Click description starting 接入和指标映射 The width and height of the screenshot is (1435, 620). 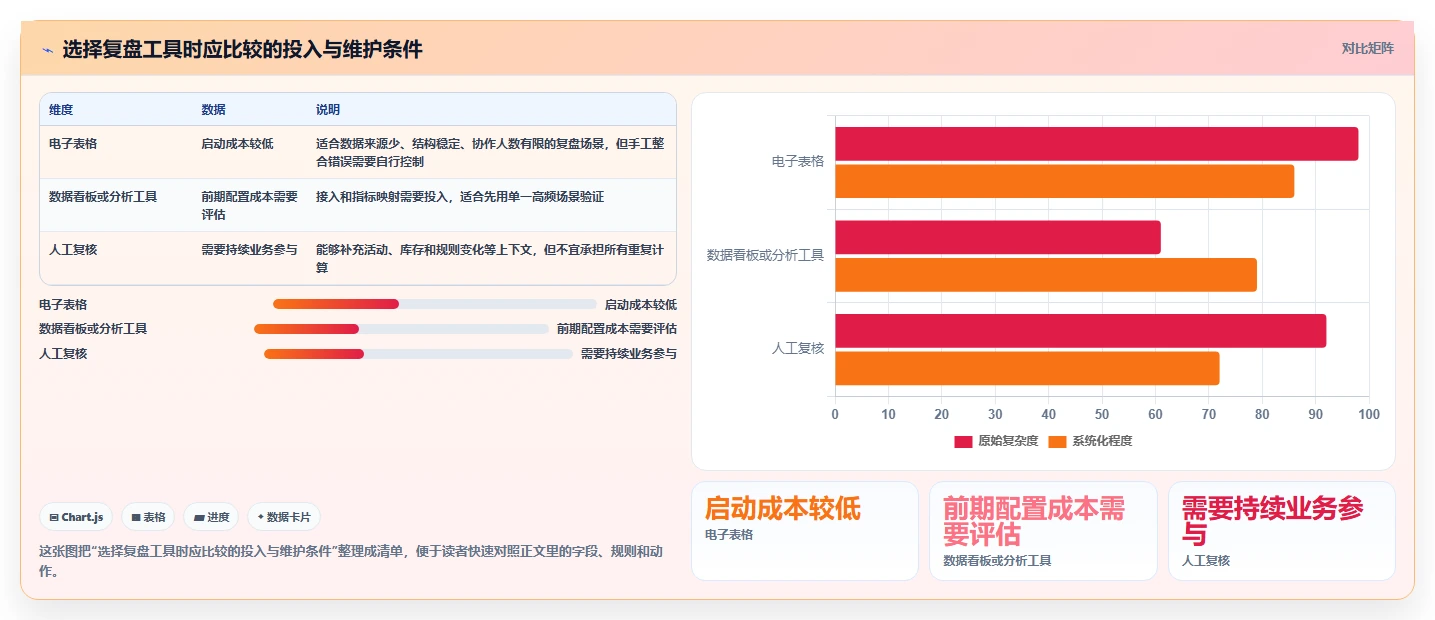[x=460, y=197]
